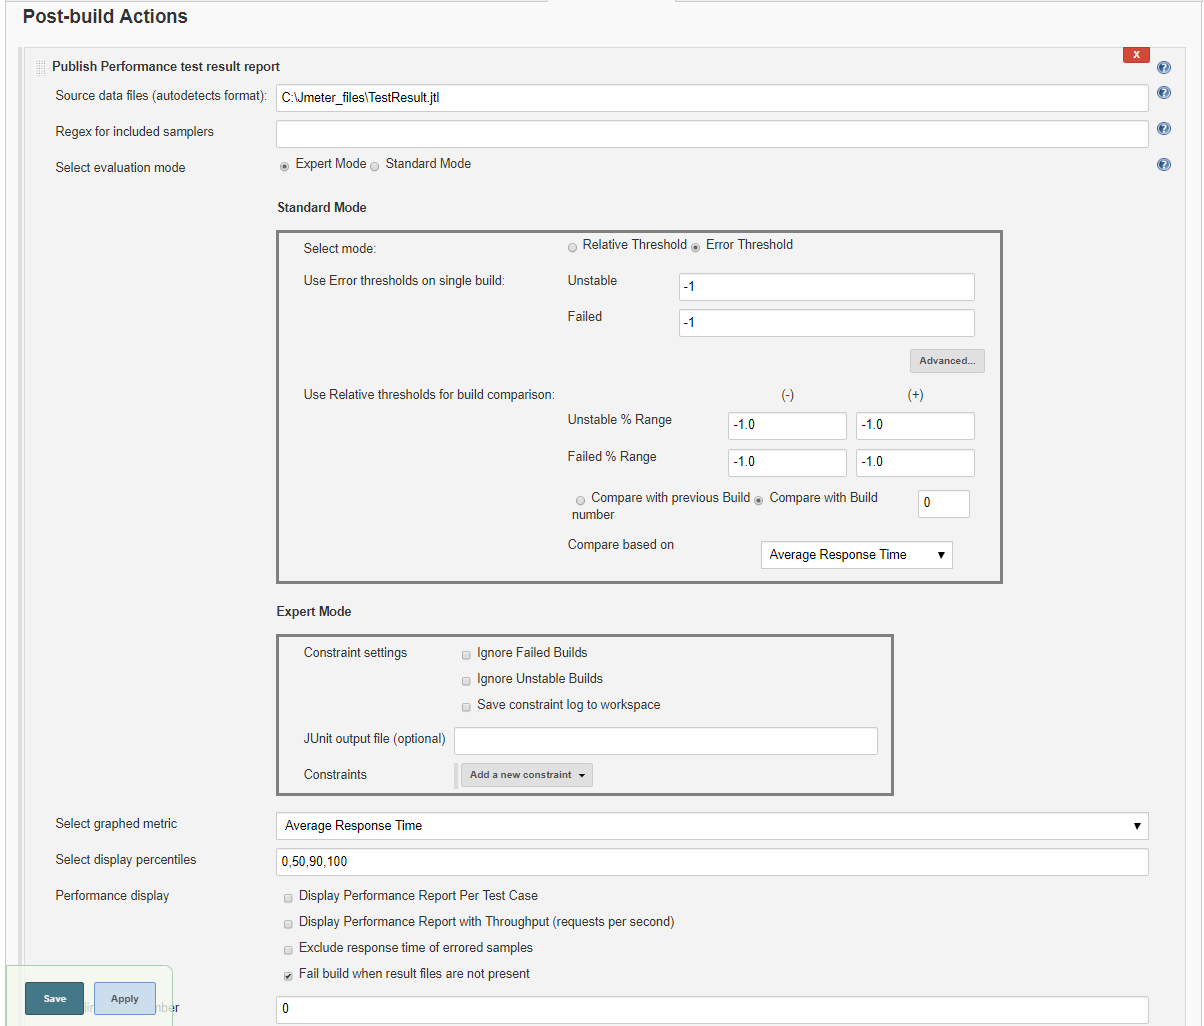
Task: Click the bottom field containing 0
Action: [712, 1010]
